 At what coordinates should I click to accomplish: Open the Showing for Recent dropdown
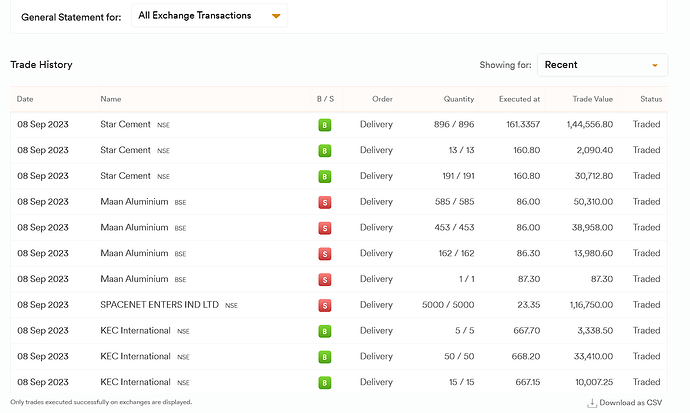click(602, 65)
